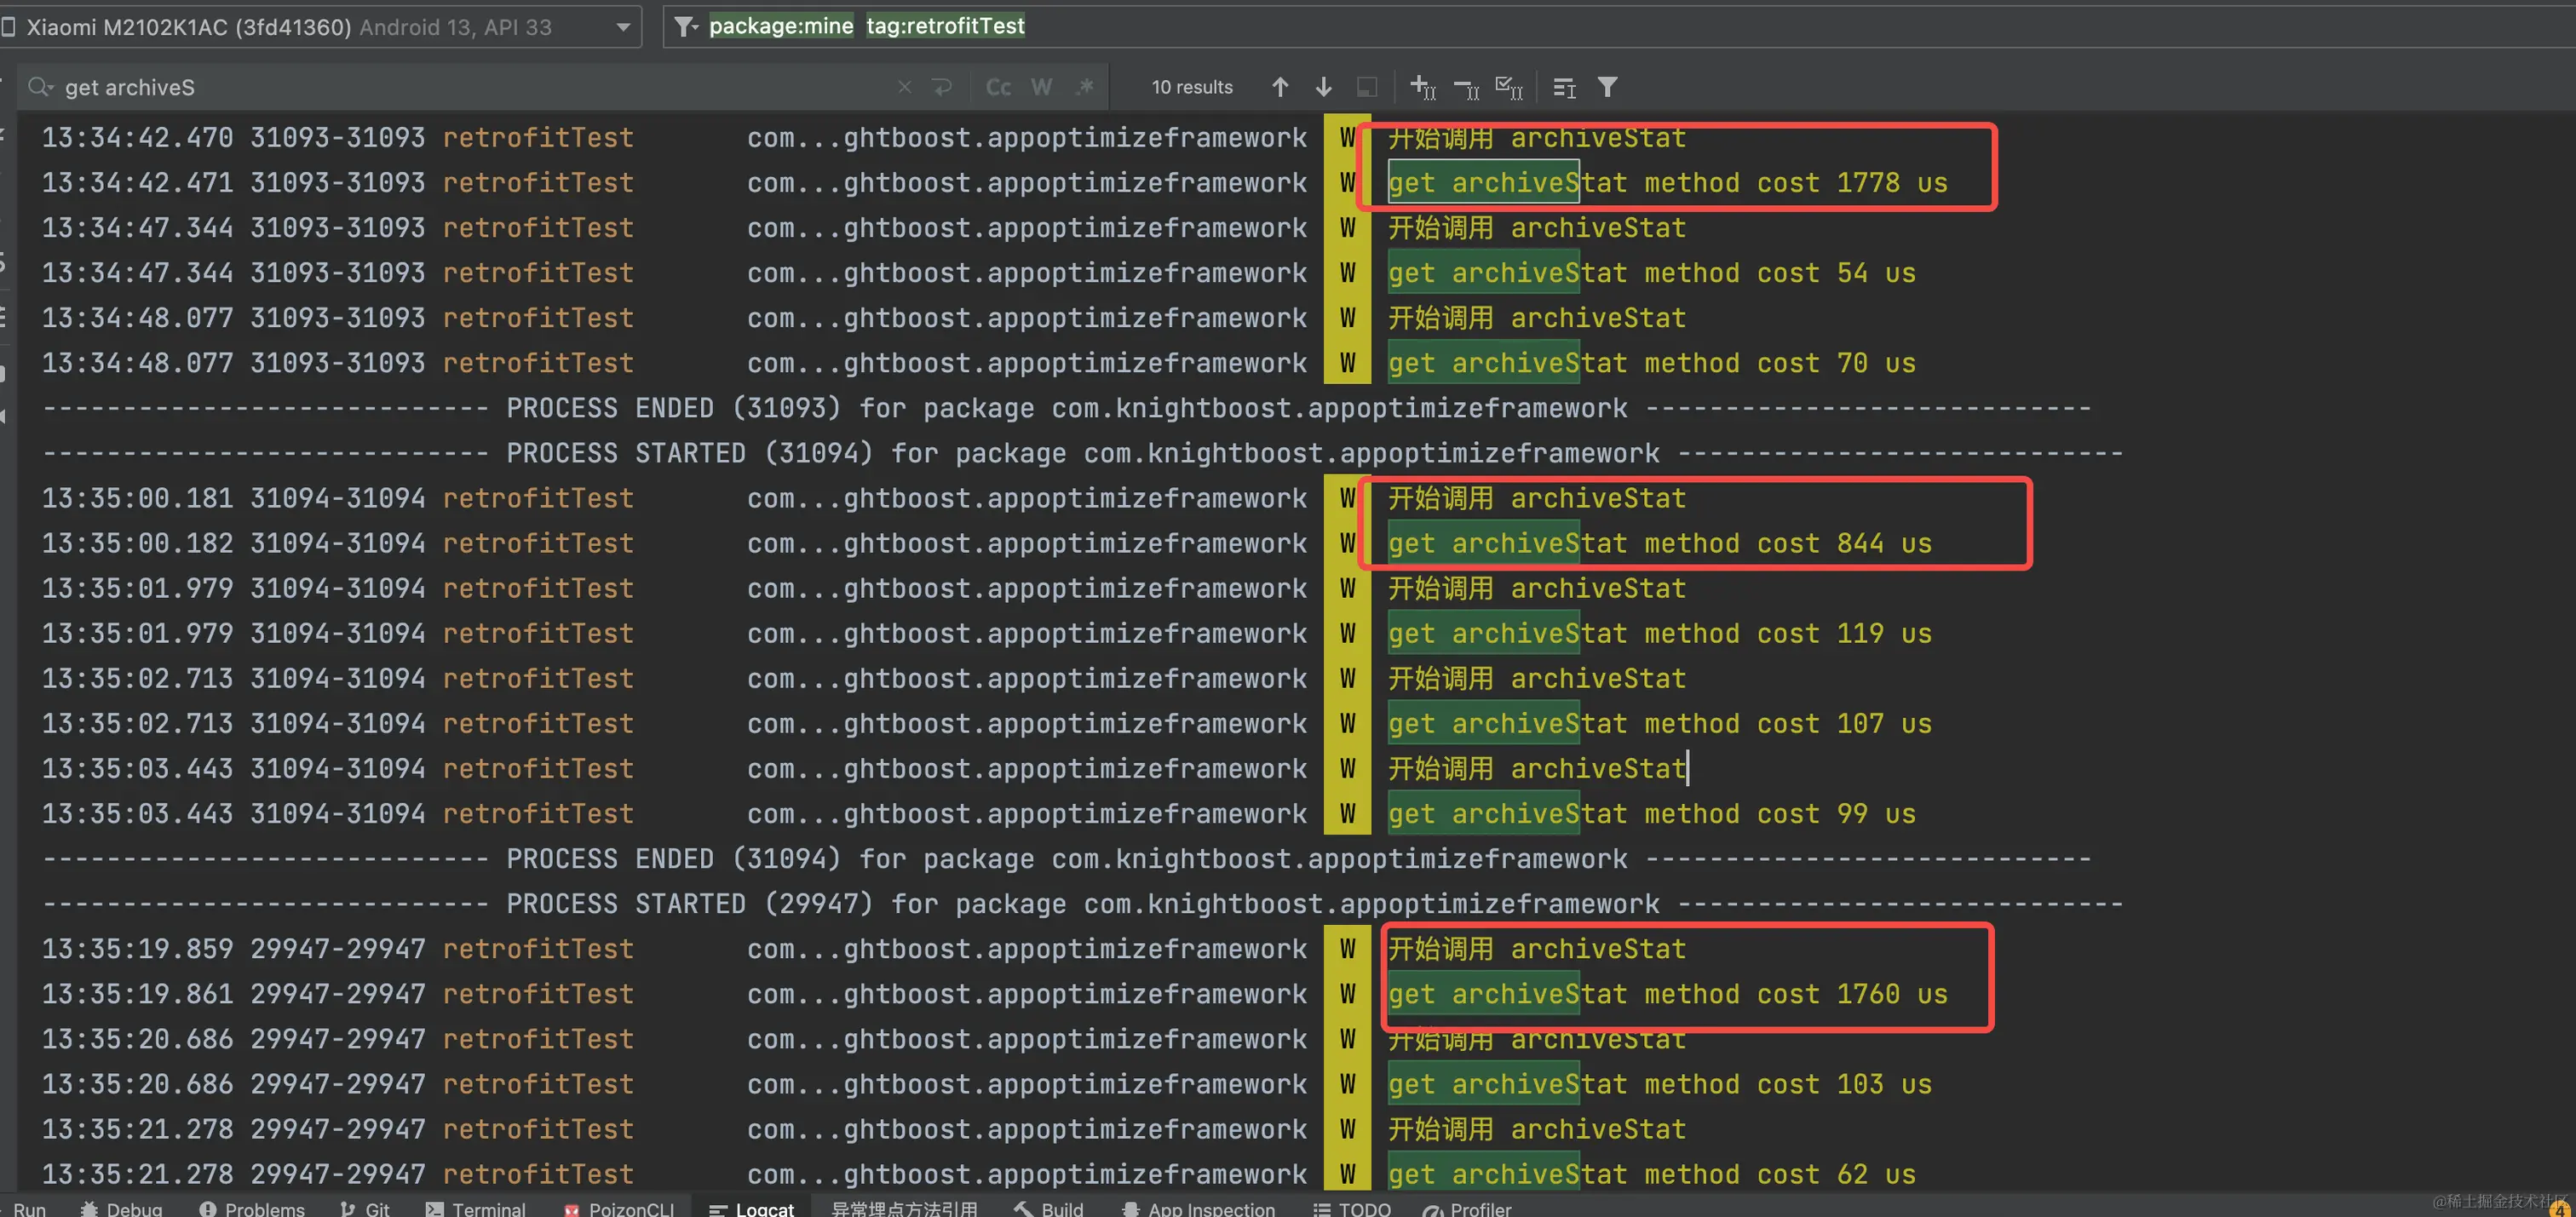Toggle Words (W) search option

pyautogui.click(x=1041, y=87)
